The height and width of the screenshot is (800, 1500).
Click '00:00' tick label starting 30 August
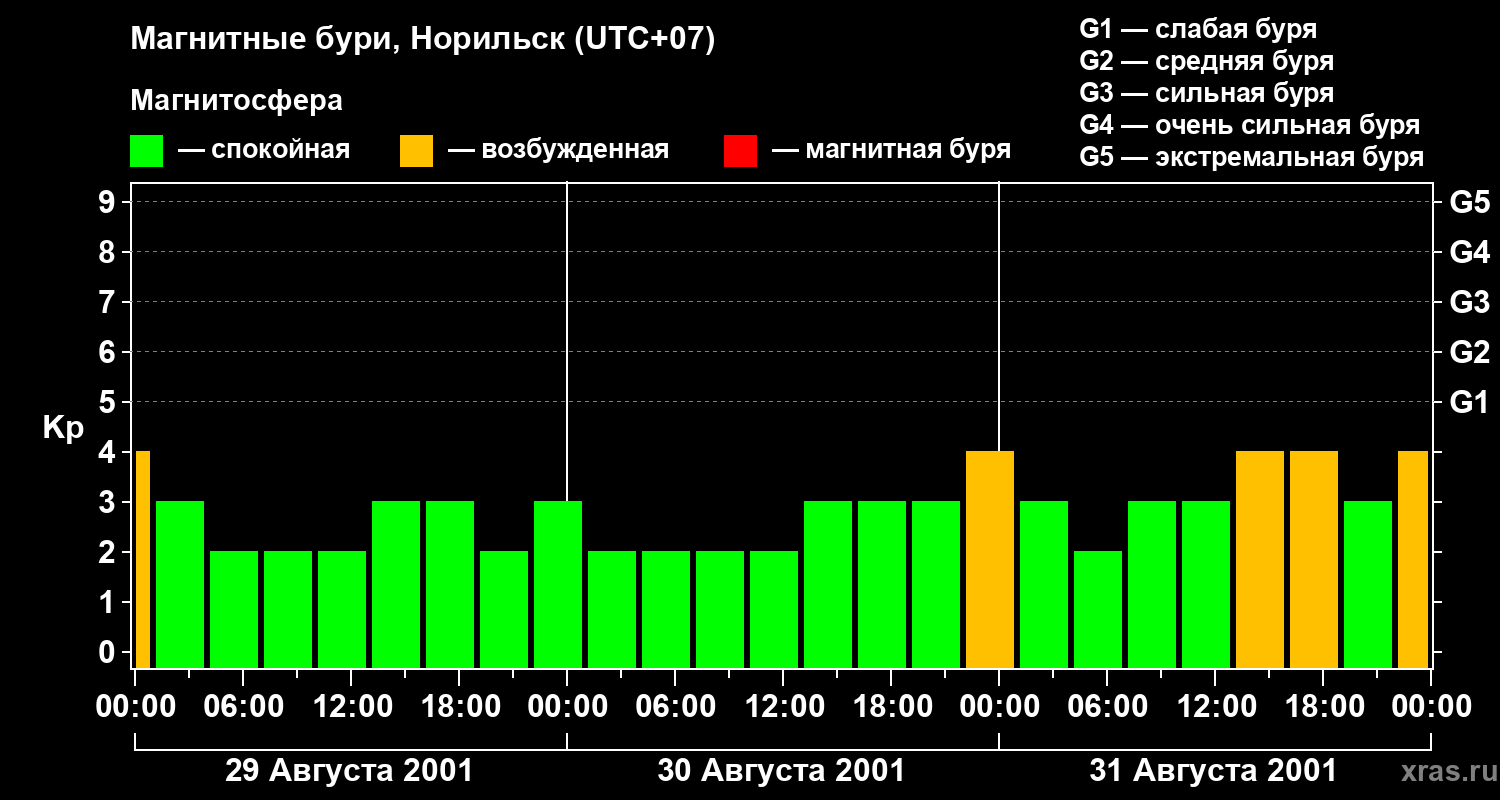coord(568,706)
